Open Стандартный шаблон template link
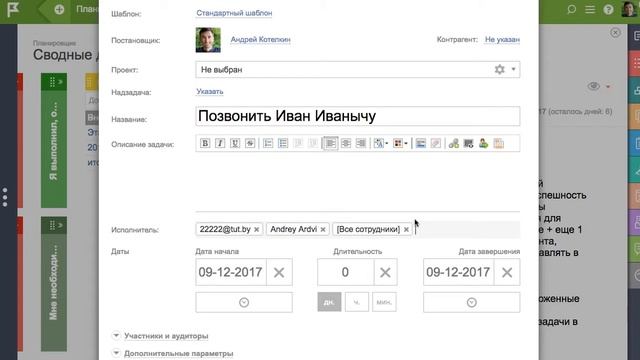This screenshot has height=360, width=640. 234,13
